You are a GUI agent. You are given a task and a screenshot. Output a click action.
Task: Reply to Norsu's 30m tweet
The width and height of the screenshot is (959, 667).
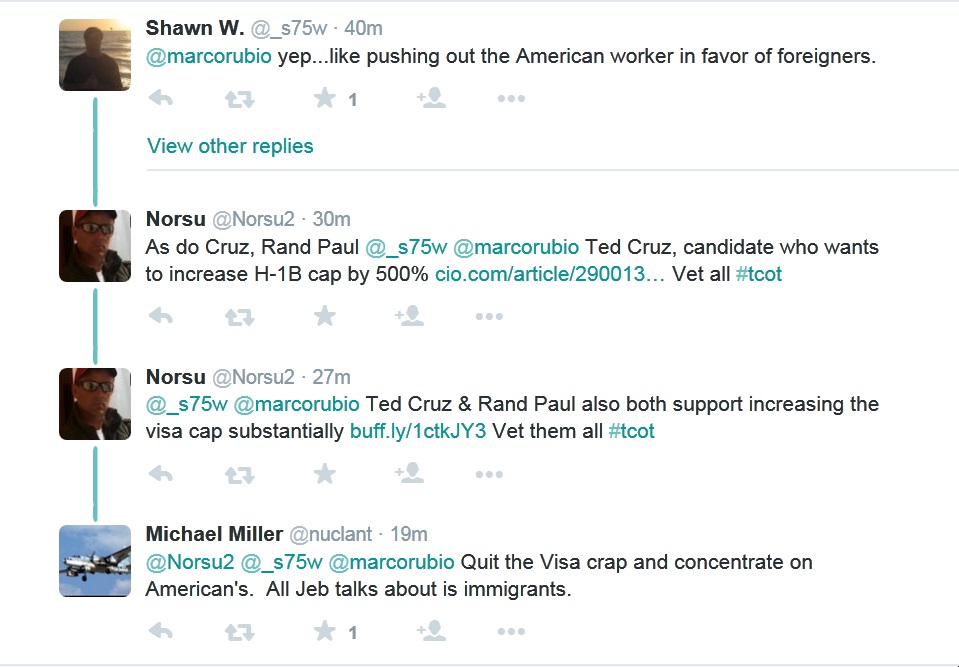point(160,316)
